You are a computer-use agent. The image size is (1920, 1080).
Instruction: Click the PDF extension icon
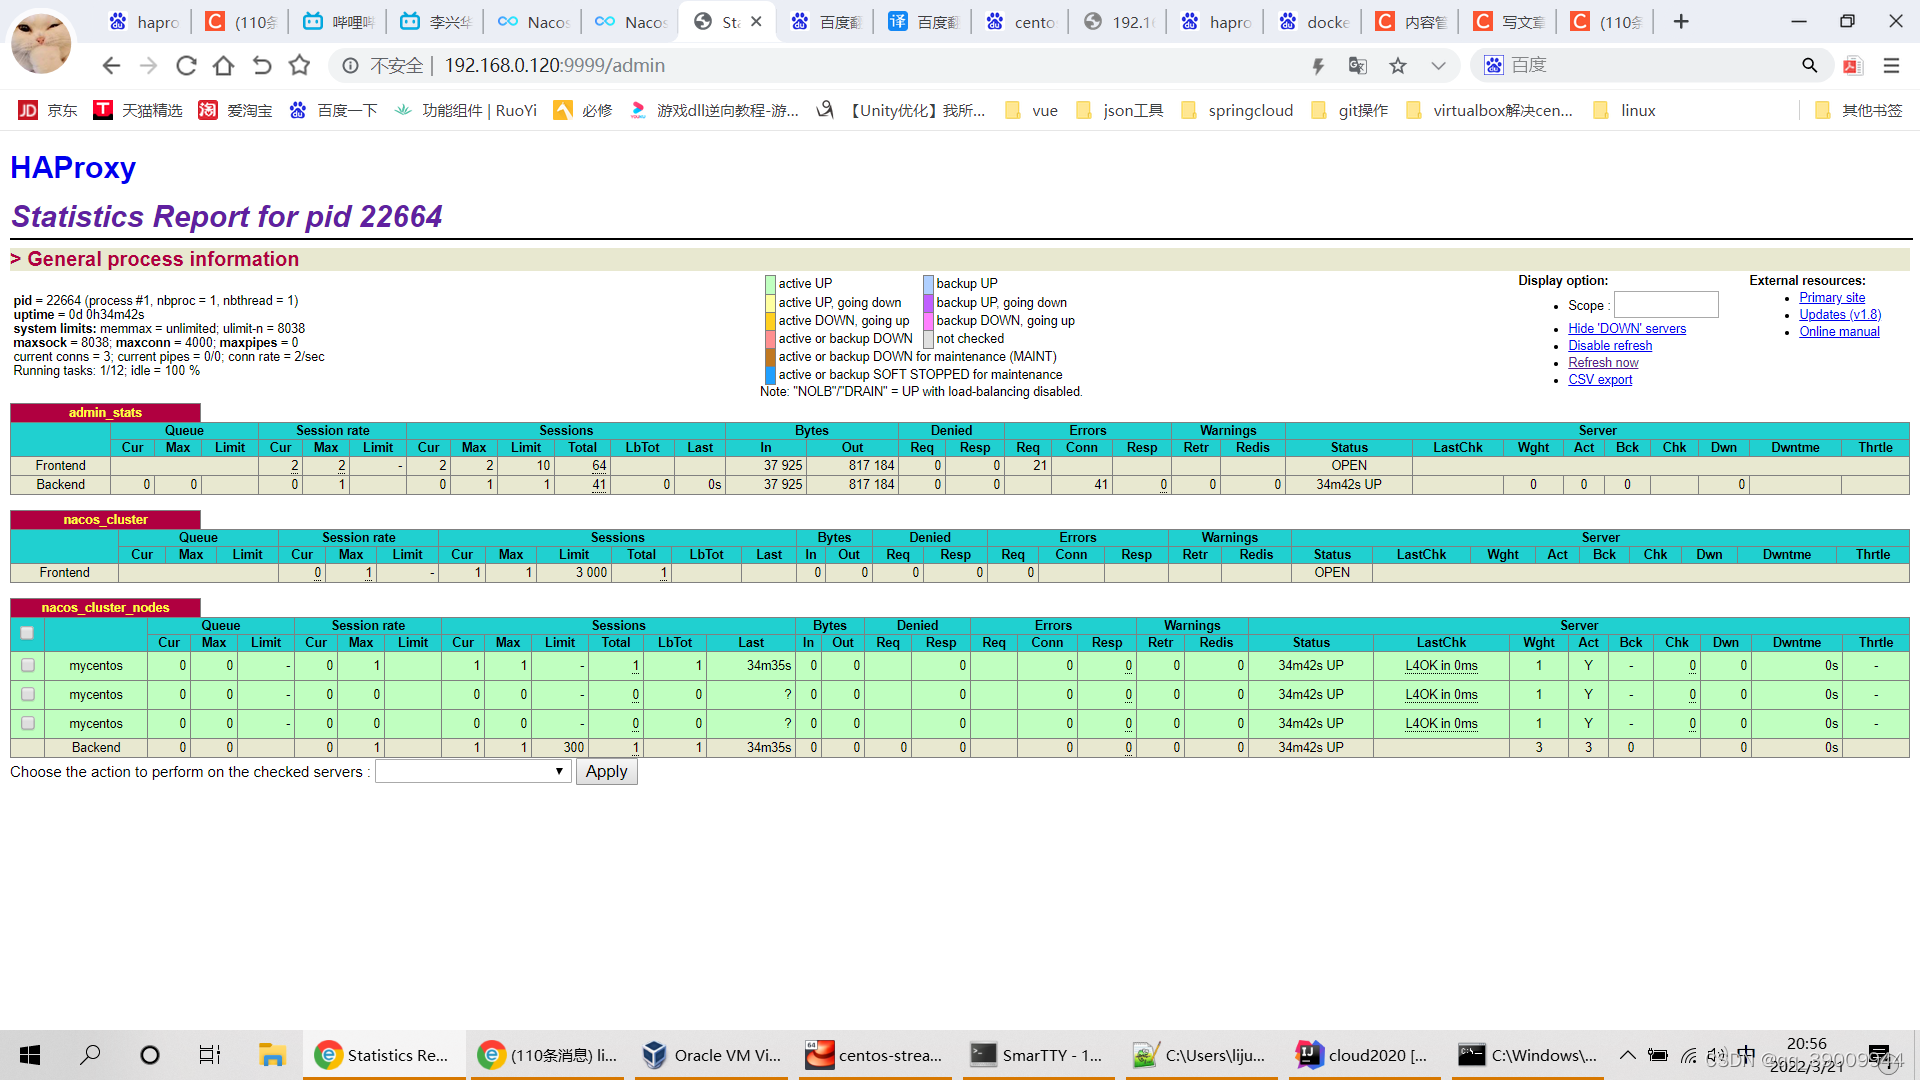coord(1853,66)
